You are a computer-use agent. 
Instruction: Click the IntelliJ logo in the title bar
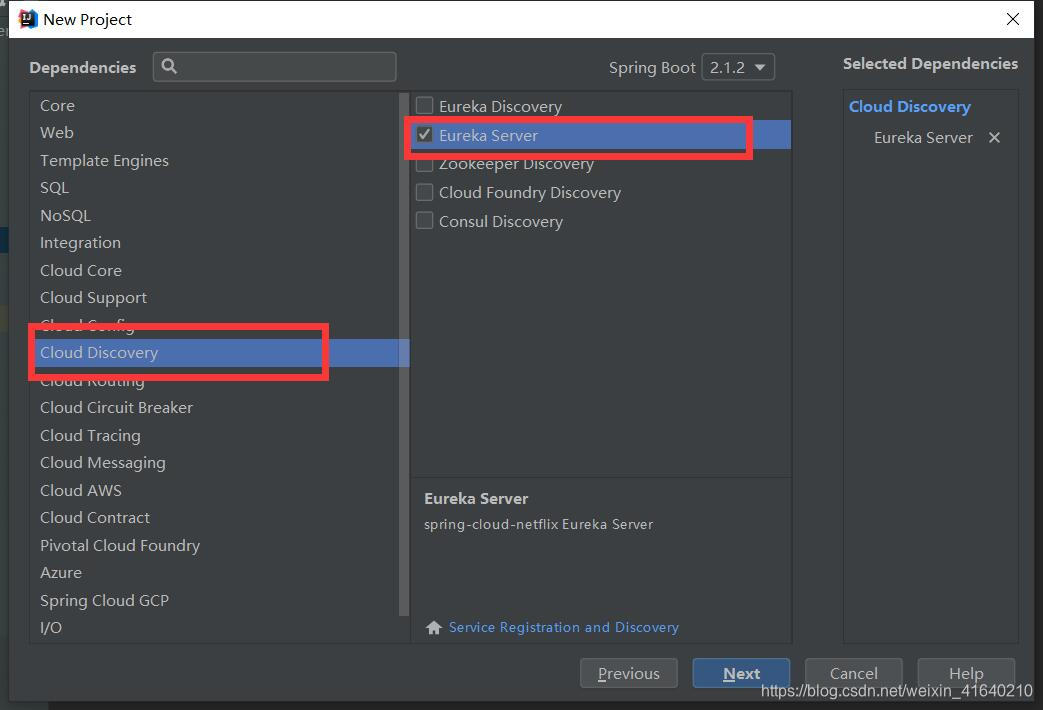28,19
